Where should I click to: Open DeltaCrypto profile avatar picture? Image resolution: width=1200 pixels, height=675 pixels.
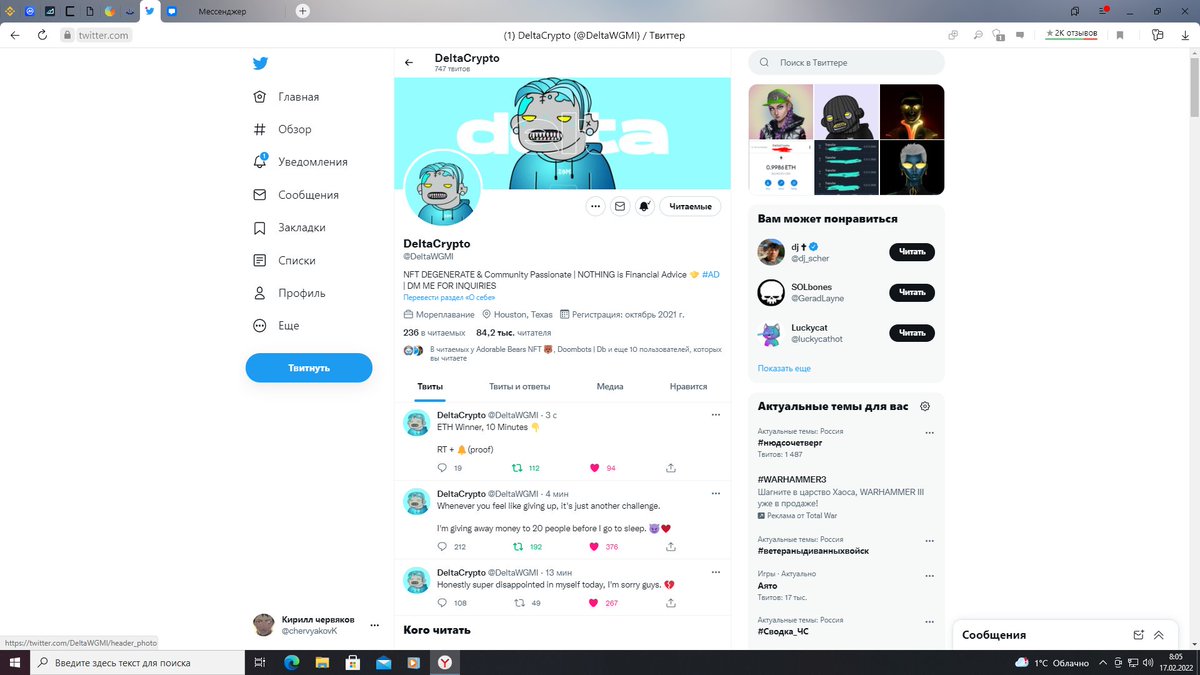(443, 190)
